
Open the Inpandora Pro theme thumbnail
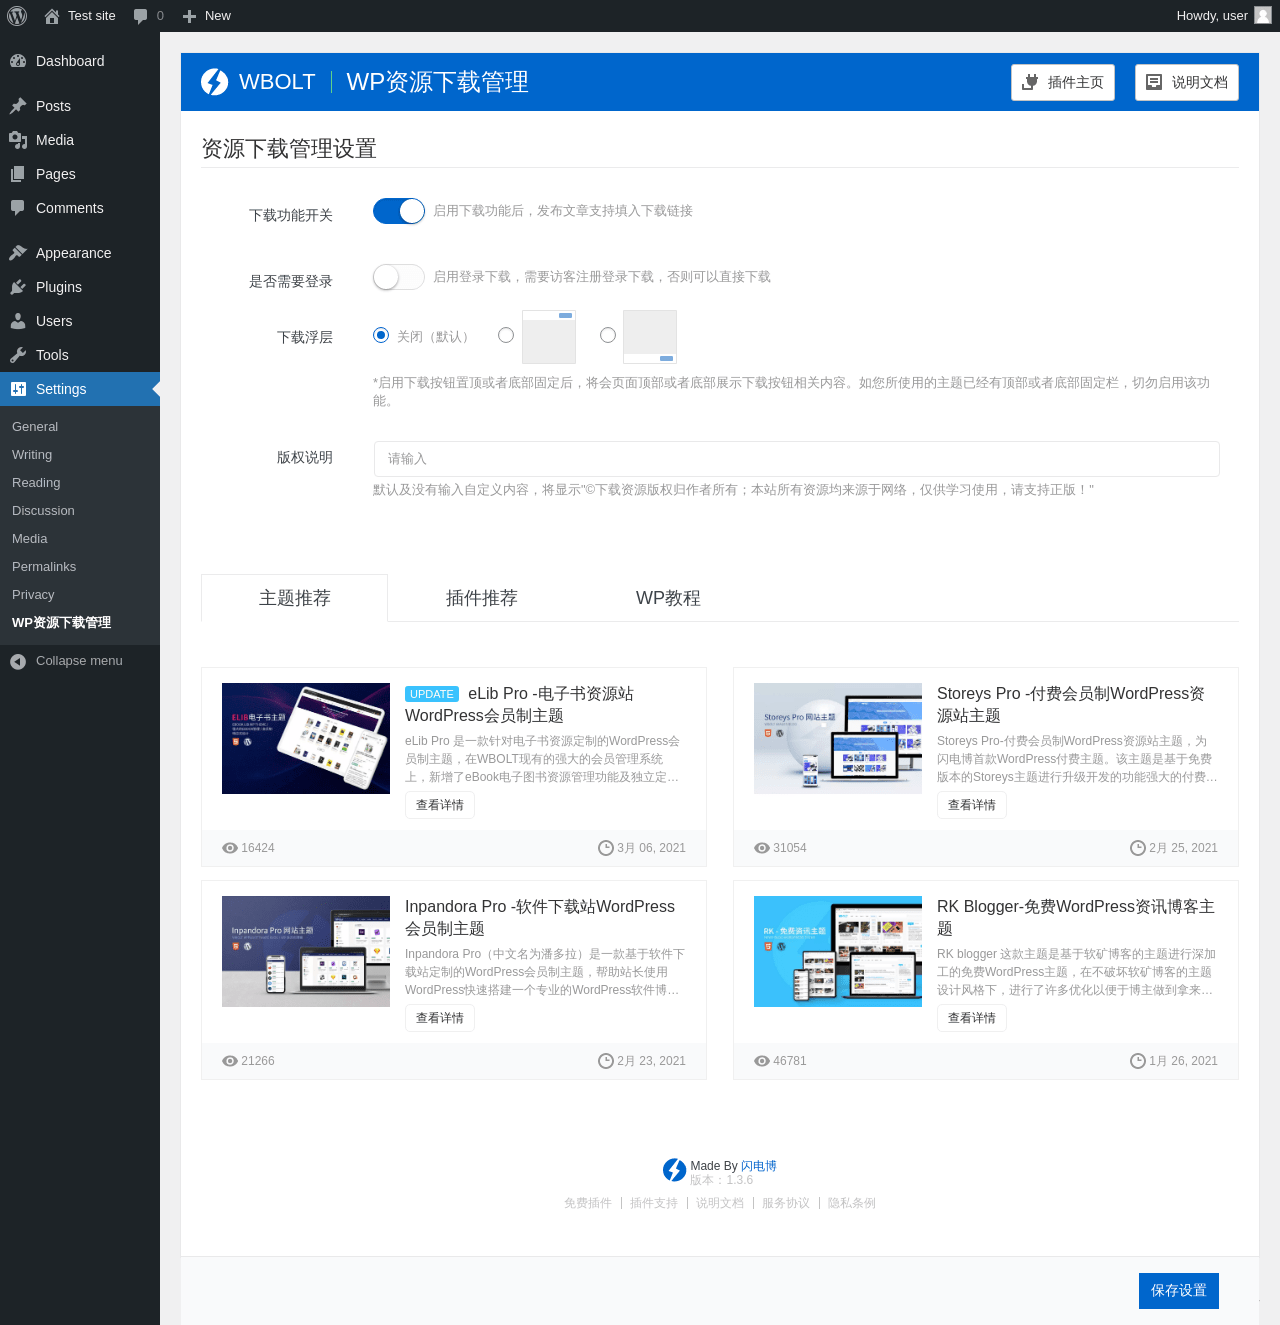306,952
